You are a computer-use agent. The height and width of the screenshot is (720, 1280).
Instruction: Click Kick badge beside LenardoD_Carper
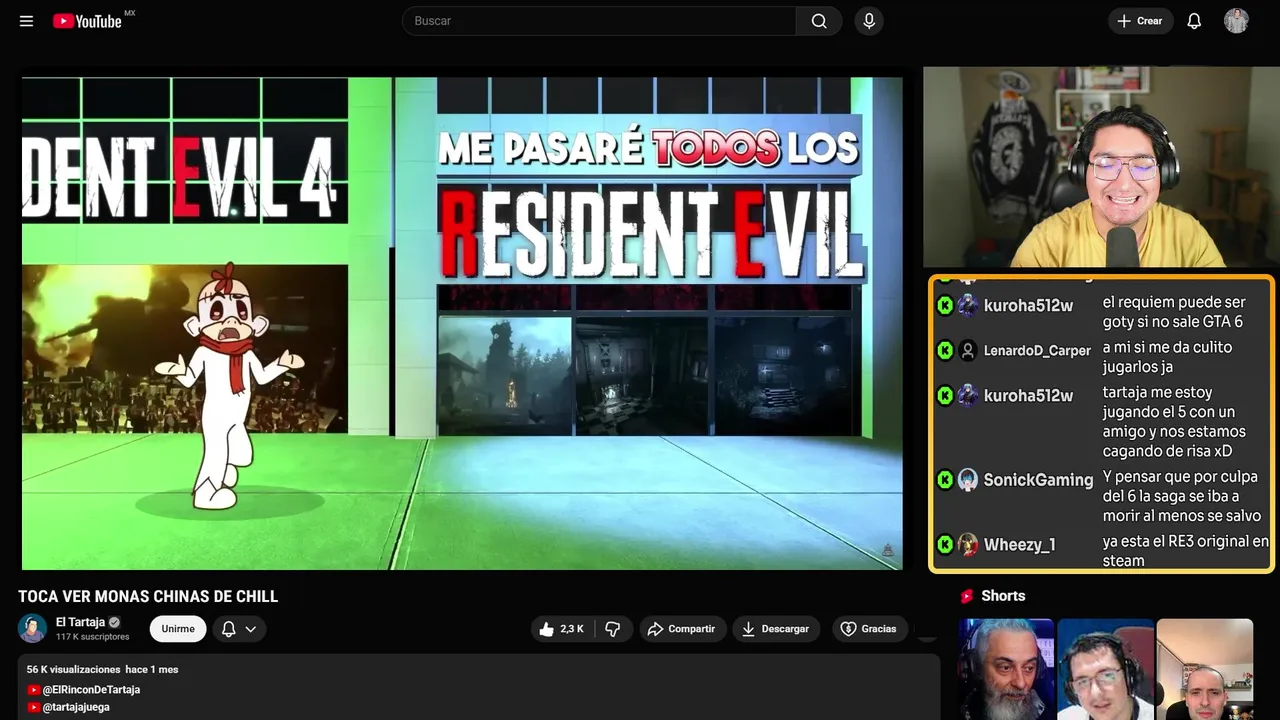click(945, 351)
